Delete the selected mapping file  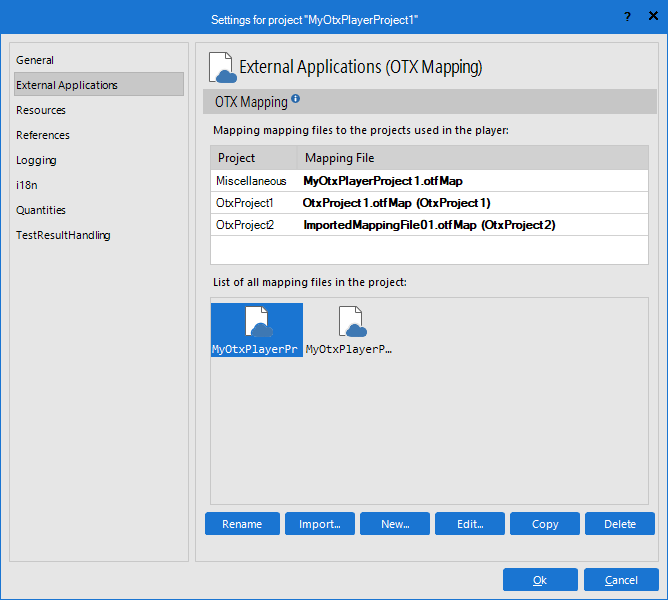click(x=620, y=524)
